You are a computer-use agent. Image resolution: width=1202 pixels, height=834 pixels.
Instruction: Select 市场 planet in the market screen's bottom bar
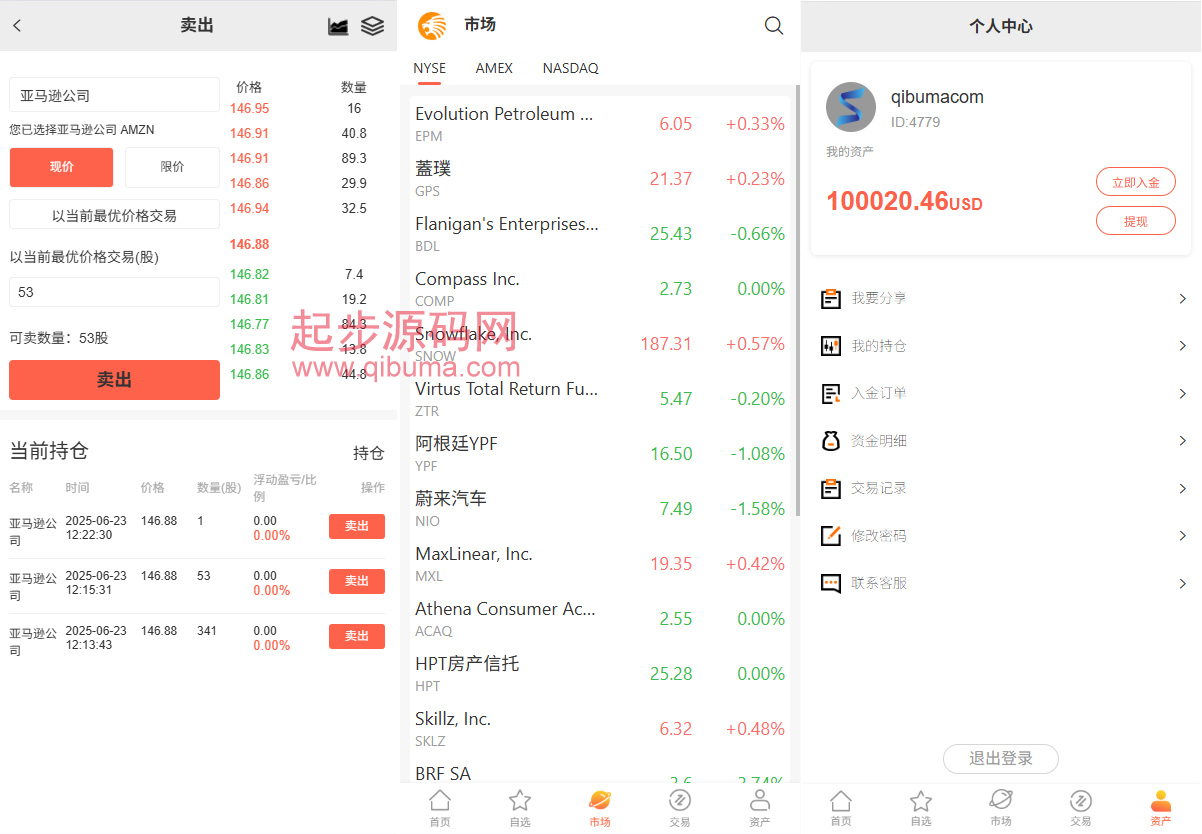click(x=600, y=808)
